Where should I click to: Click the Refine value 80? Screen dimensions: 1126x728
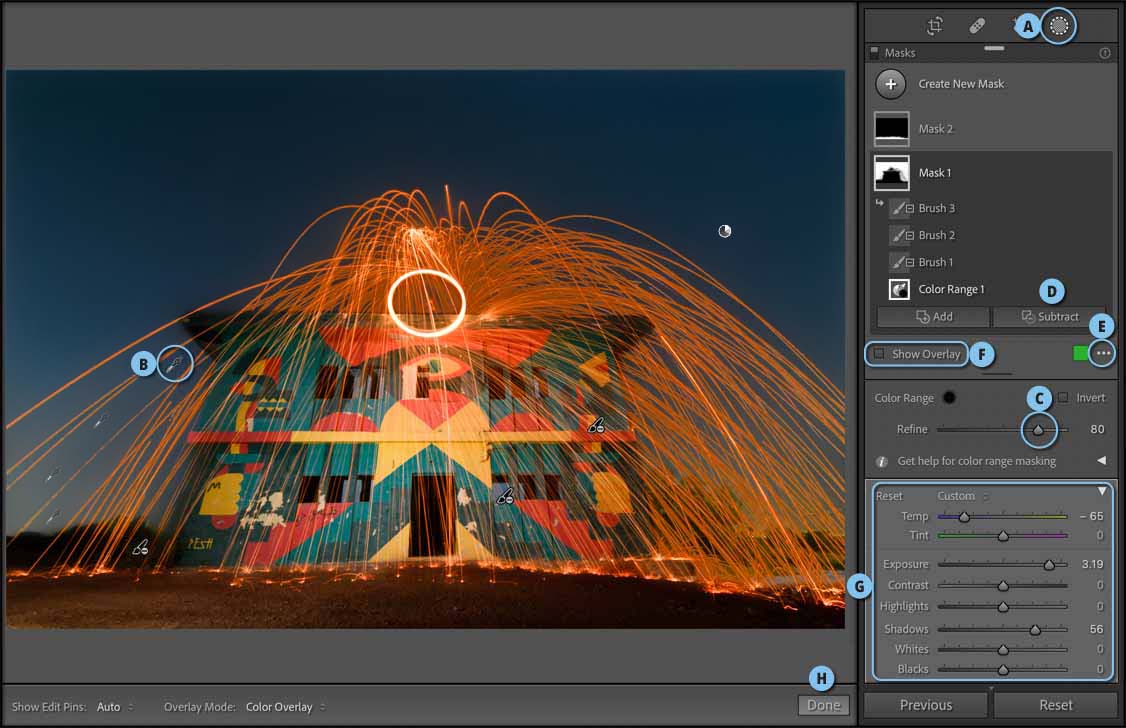point(1097,429)
